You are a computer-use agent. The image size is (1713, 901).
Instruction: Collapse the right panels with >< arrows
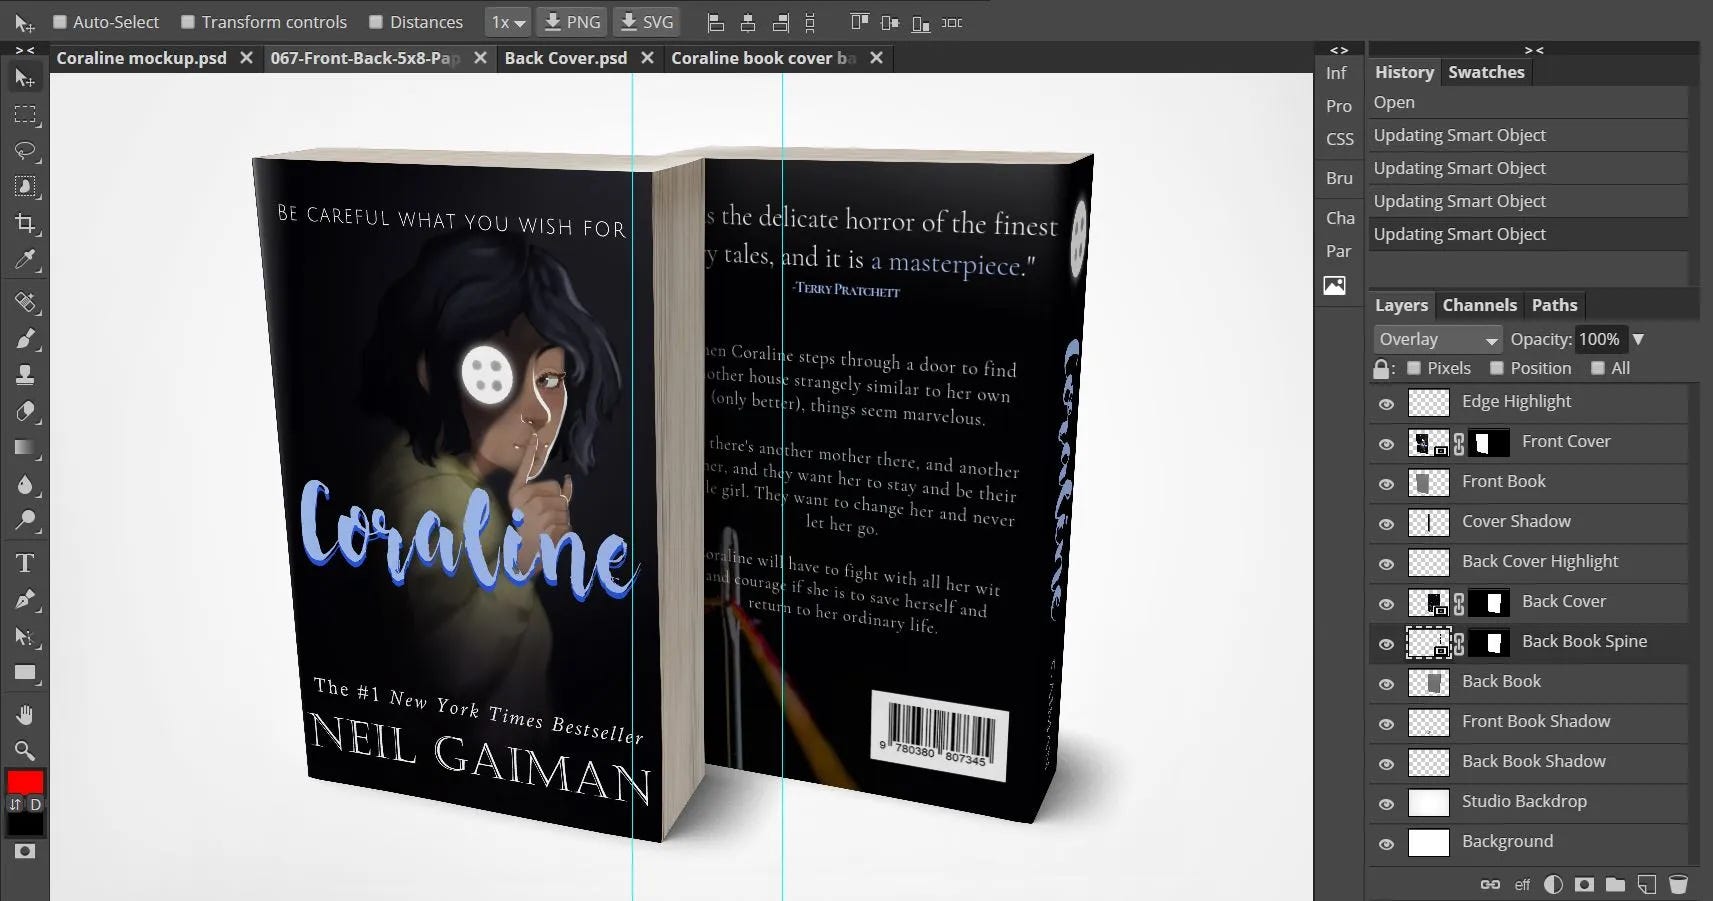(x=1534, y=49)
